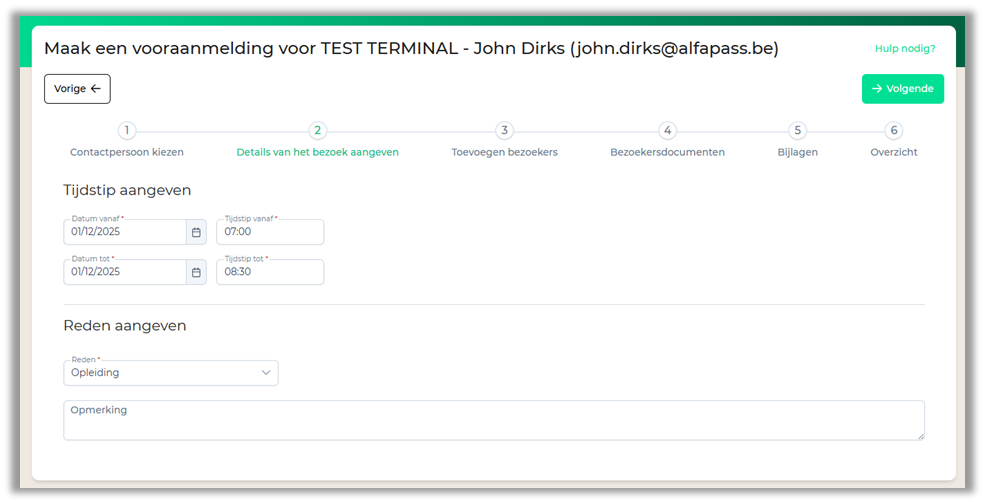
Task: Click step 2 circle icon
Action: pos(317,130)
